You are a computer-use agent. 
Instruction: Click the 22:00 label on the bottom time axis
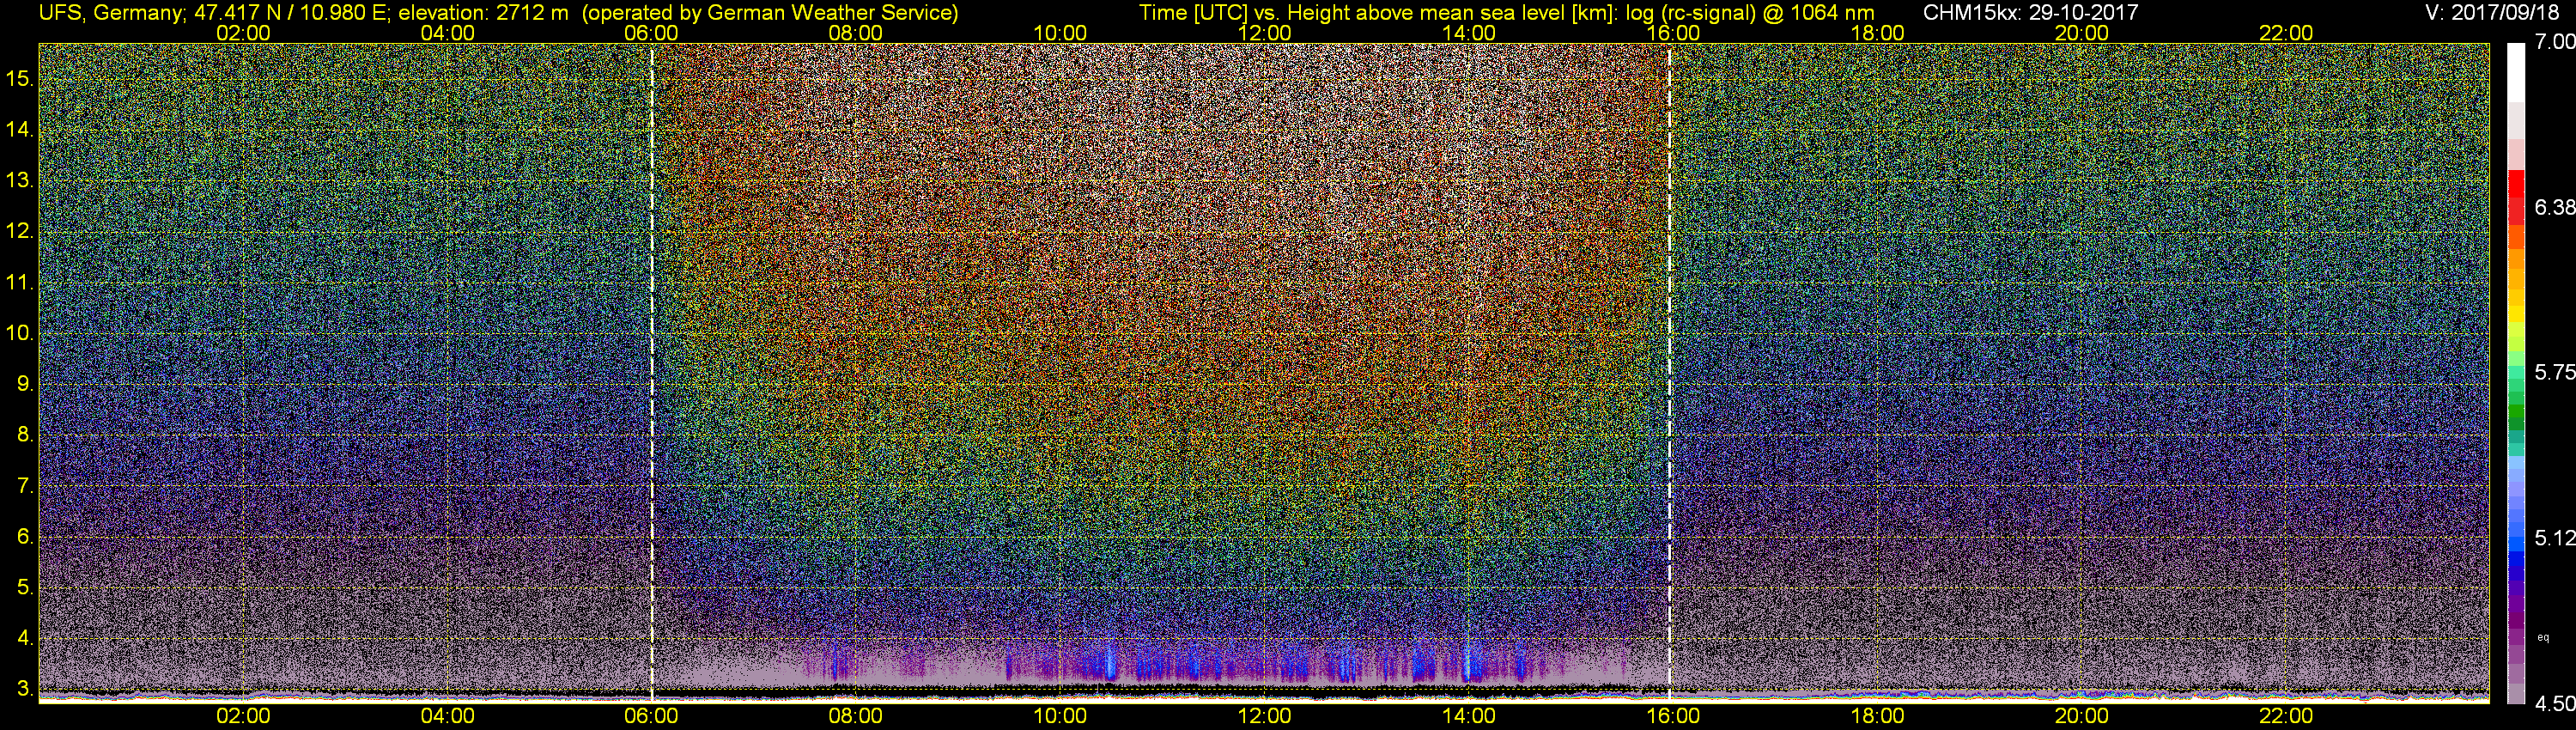[2286, 716]
